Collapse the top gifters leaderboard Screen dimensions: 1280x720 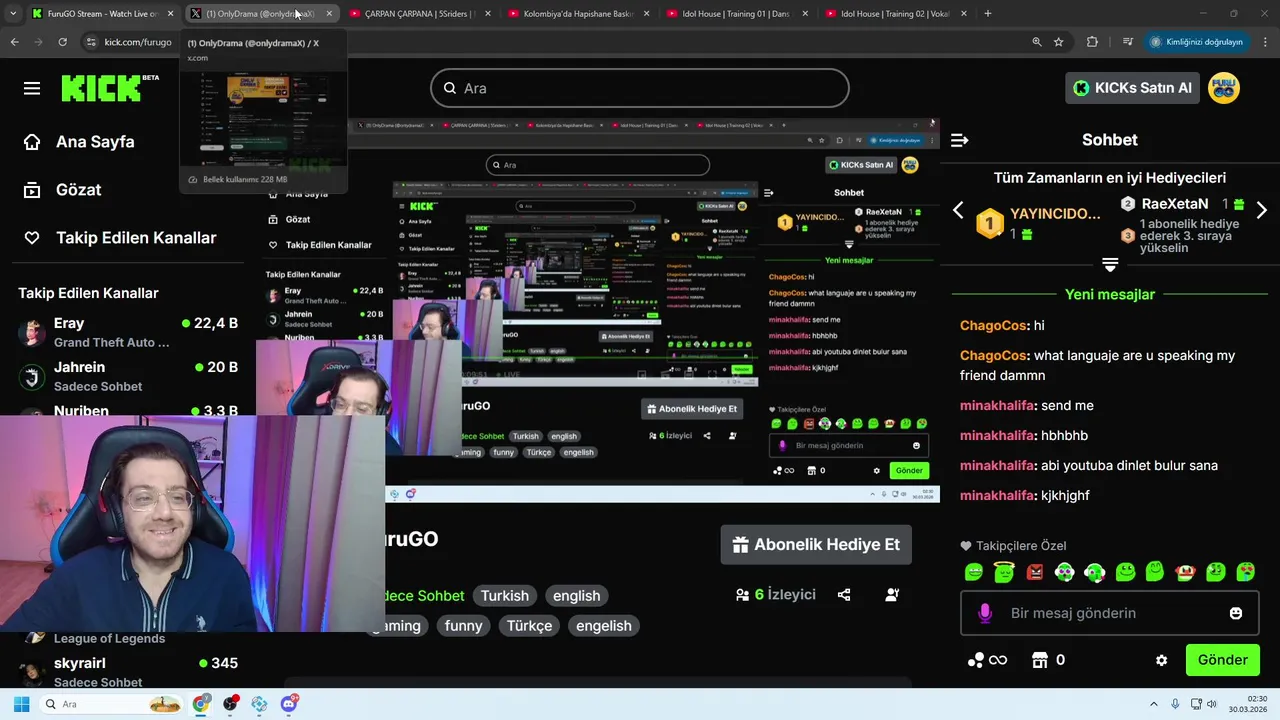point(1110,265)
